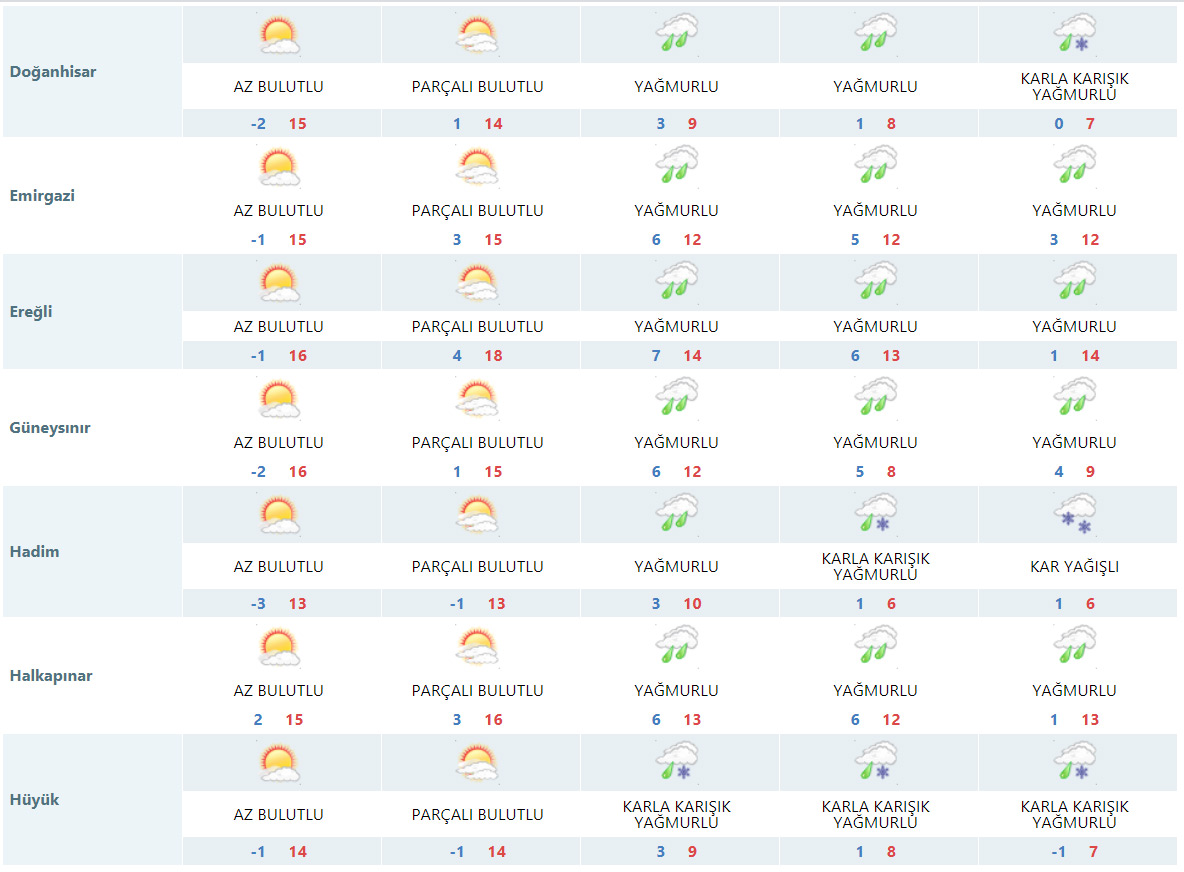Click the Hadim district name

(x=35, y=552)
